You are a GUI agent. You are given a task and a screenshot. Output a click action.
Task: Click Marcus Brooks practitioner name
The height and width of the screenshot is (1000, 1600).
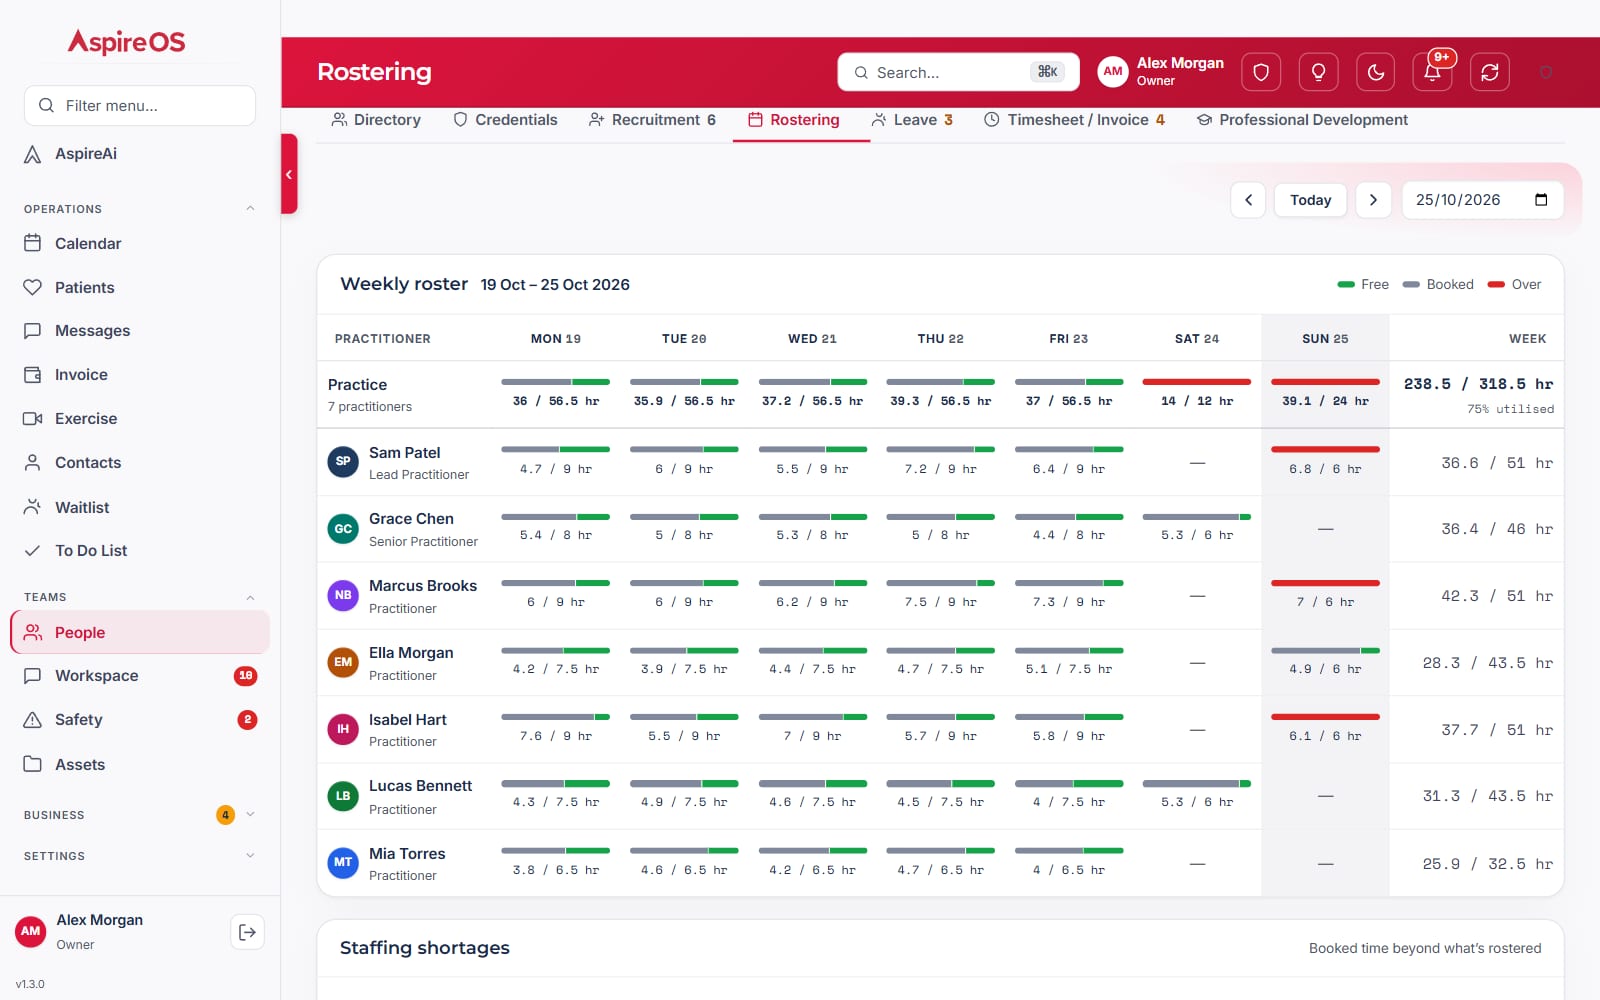click(423, 586)
